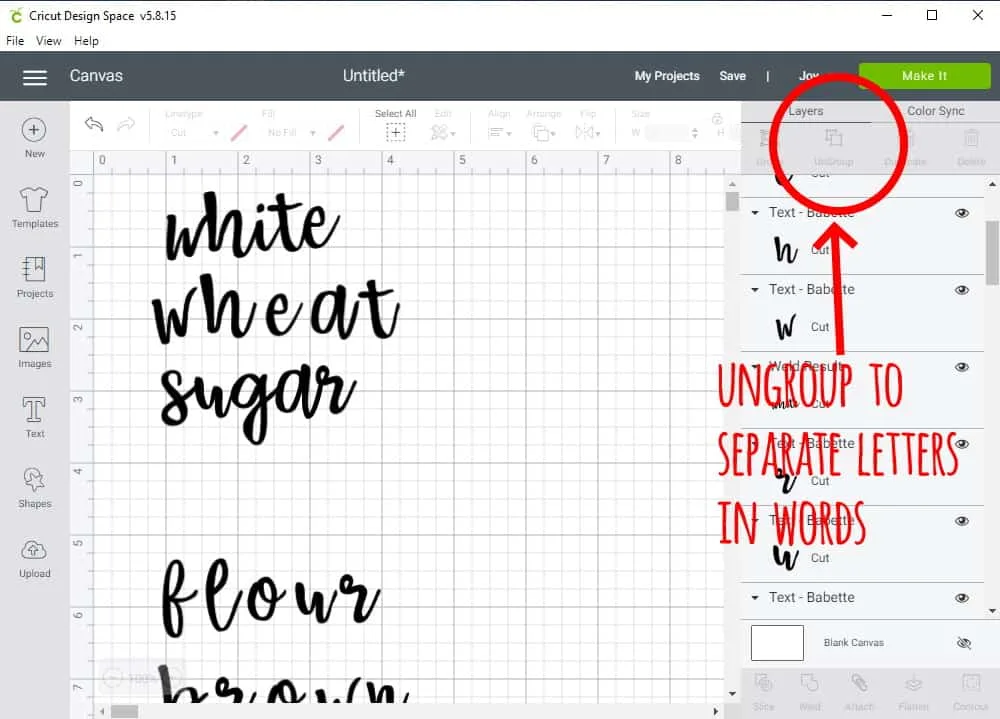Open the hamburger main menu
The width and height of the screenshot is (1000, 719).
pyautogui.click(x=35, y=77)
